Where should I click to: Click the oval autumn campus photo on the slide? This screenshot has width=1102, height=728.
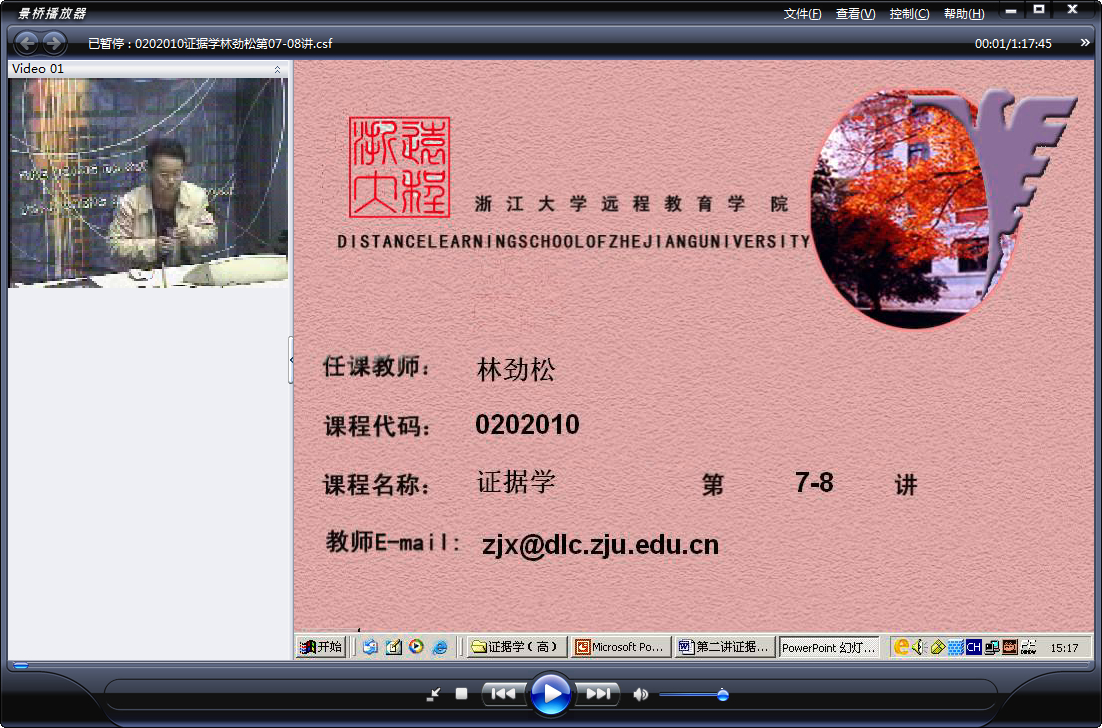pos(914,209)
